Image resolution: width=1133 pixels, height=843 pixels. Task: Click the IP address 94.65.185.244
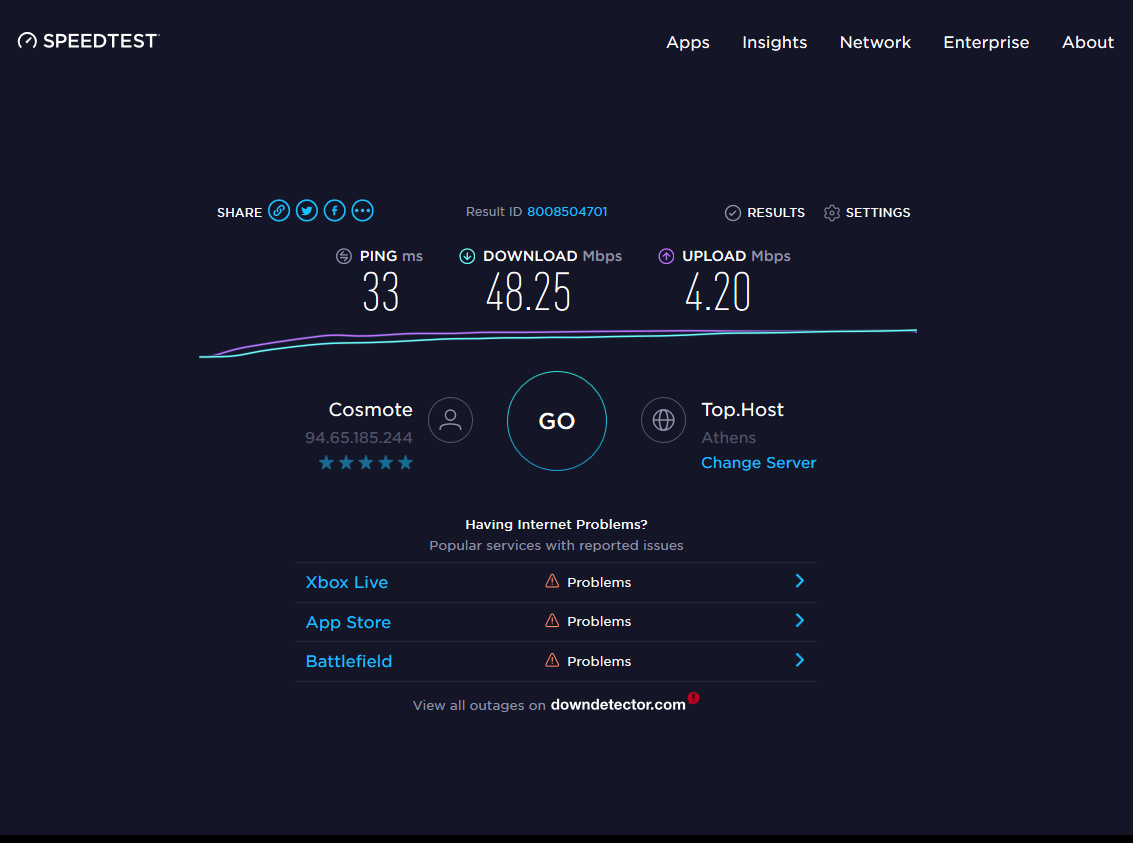coord(358,438)
